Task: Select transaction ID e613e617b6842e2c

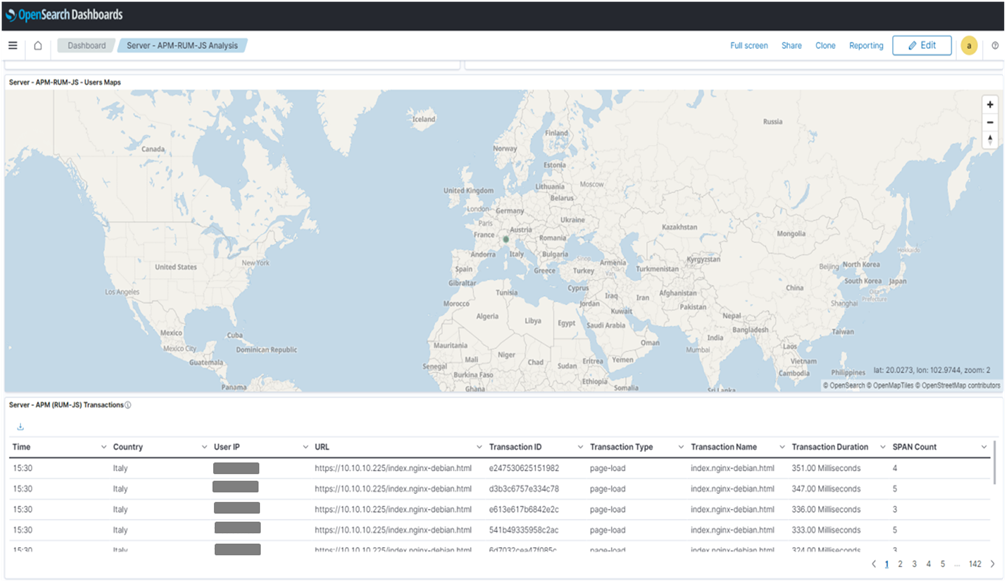Action: [x=524, y=509]
